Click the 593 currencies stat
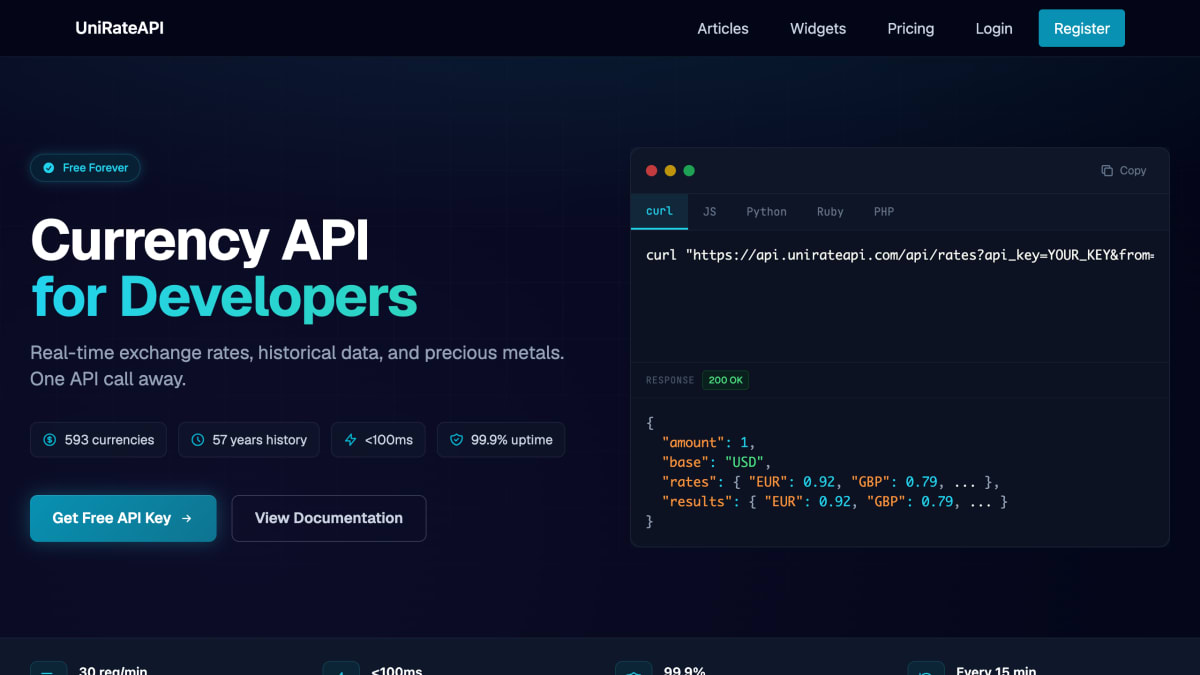The width and height of the screenshot is (1200, 675). coord(98,440)
